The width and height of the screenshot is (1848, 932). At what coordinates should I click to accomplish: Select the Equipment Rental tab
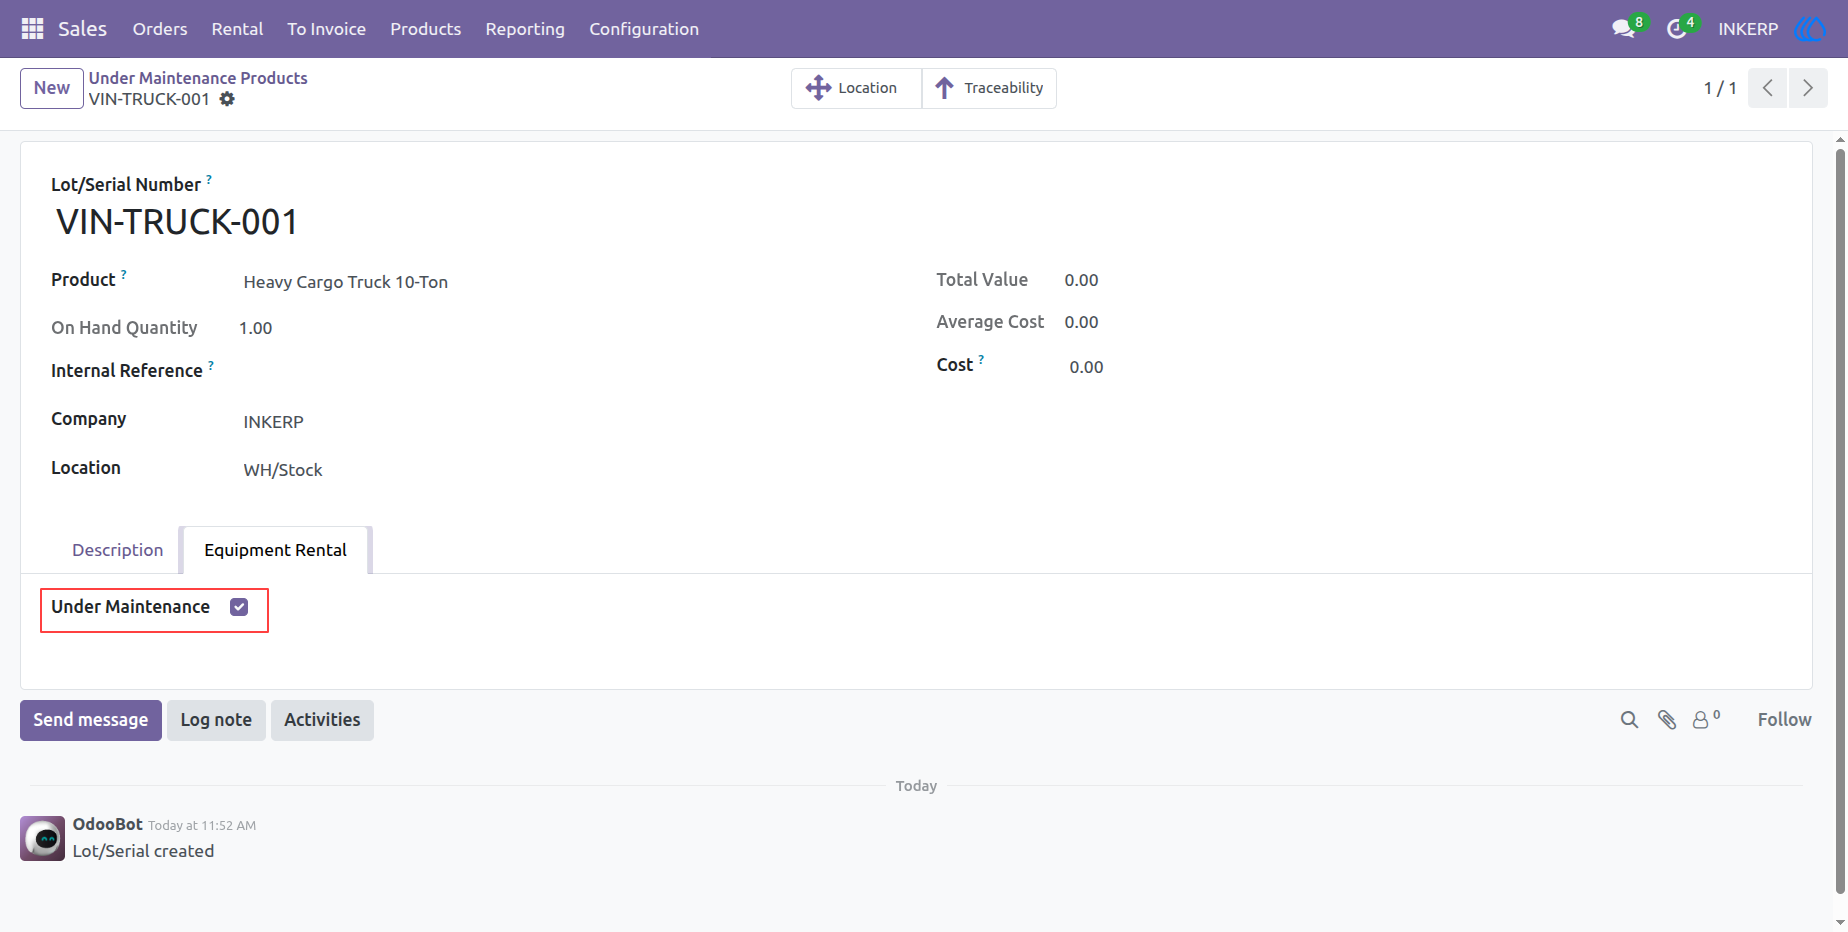(x=276, y=550)
